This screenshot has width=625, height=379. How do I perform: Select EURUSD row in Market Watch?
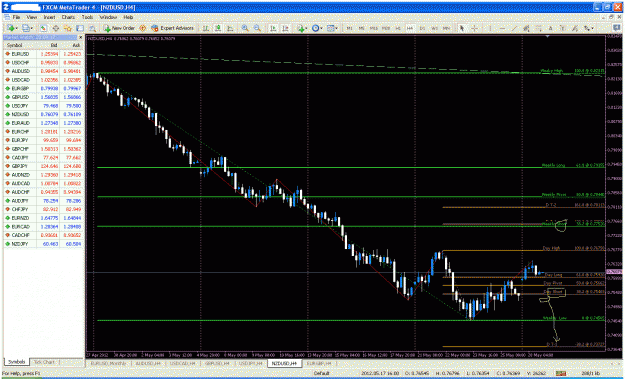pyautogui.click(x=43, y=54)
